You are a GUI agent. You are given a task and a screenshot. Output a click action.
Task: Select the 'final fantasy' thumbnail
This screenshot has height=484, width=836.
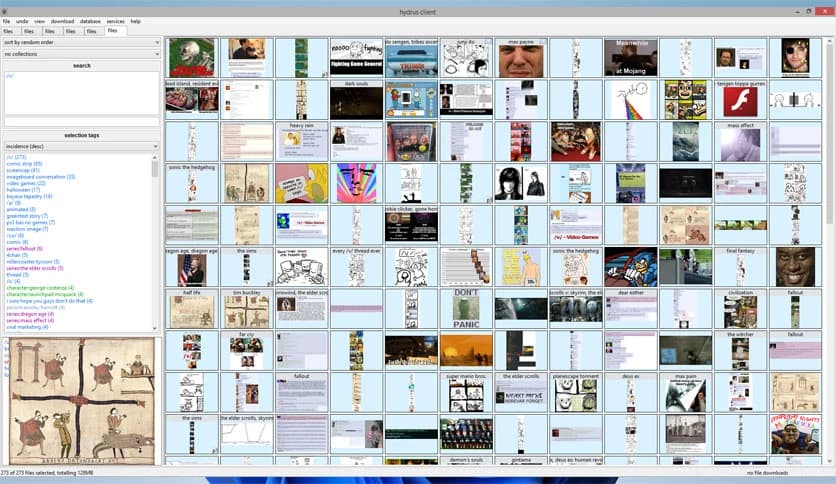point(741,267)
